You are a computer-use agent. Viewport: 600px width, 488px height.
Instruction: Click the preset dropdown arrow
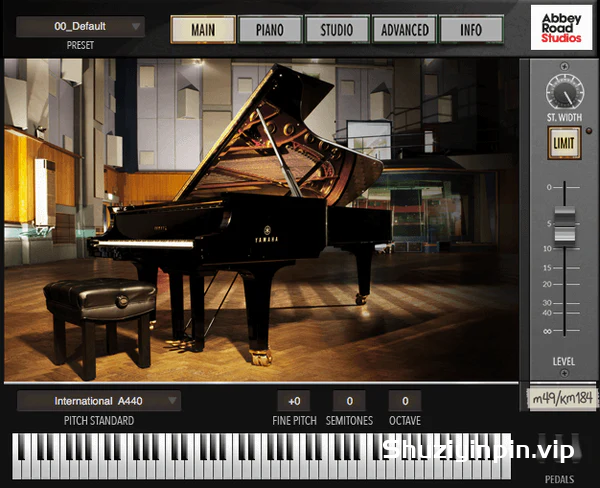click(x=136, y=26)
